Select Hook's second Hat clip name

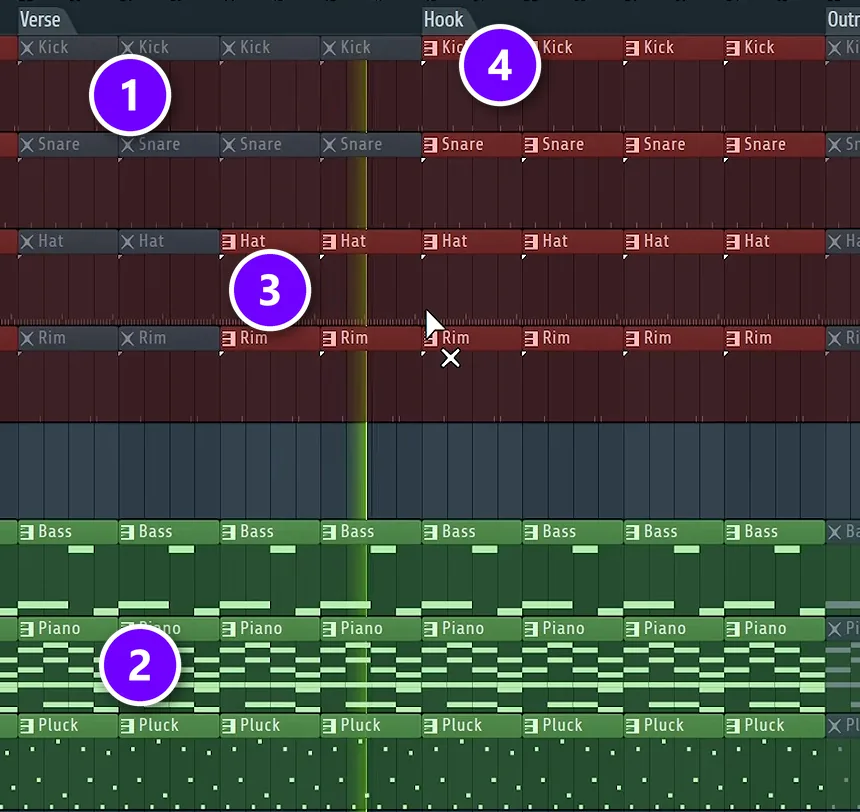click(555, 241)
